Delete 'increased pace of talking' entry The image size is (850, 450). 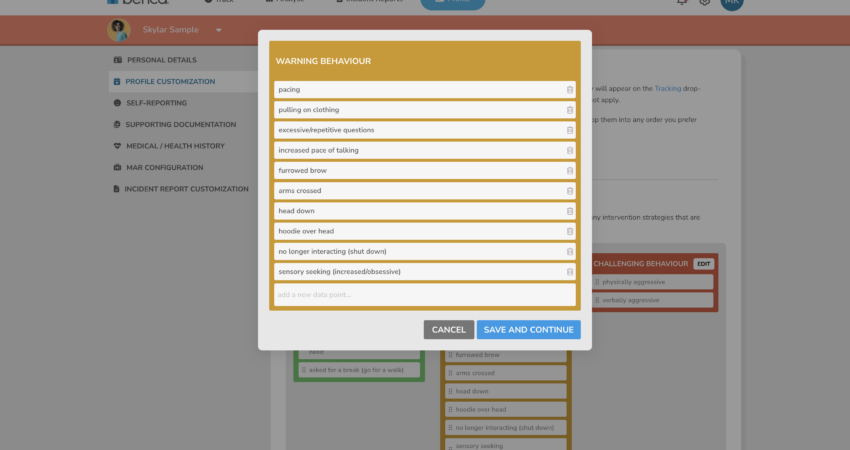(570, 150)
